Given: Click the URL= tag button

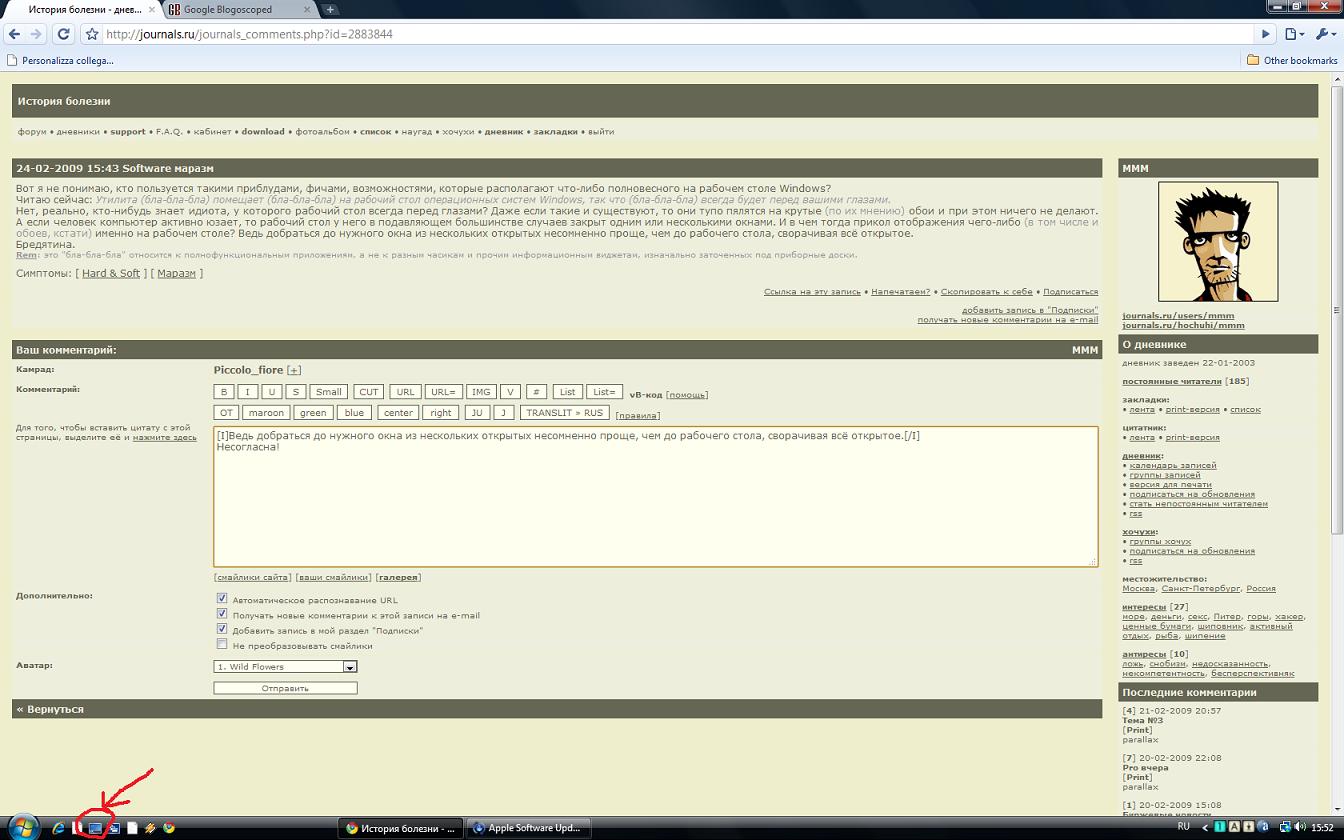Looking at the screenshot, I should coord(443,392).
